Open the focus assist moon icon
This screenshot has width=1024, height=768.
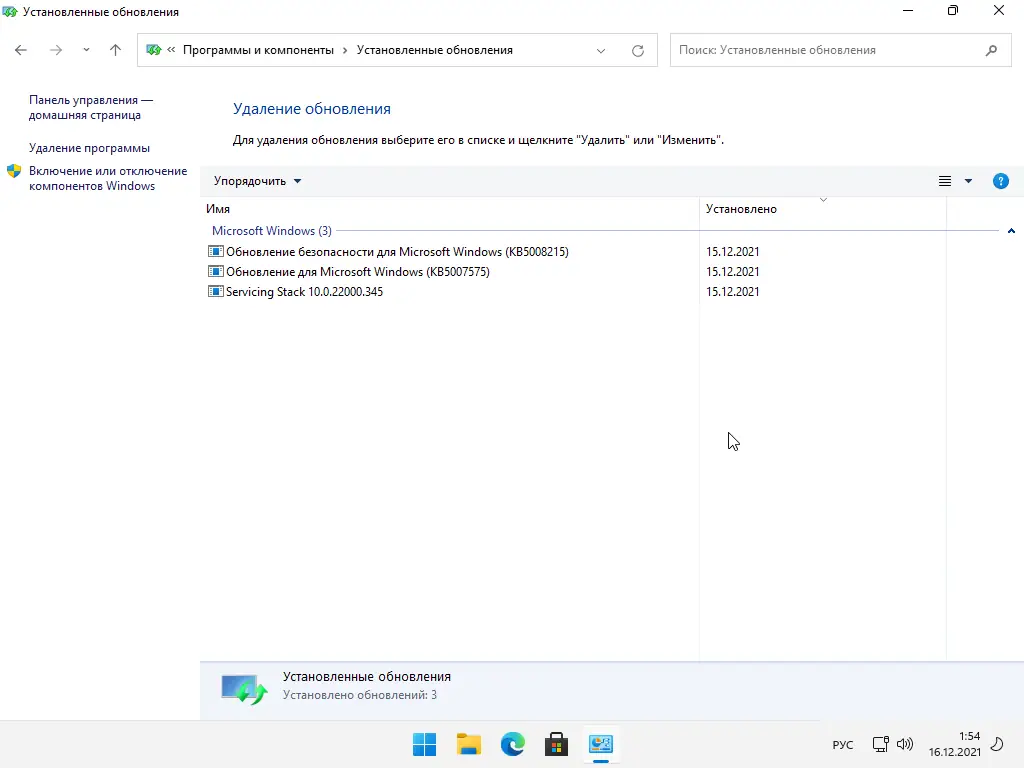(x=997, y=744)
